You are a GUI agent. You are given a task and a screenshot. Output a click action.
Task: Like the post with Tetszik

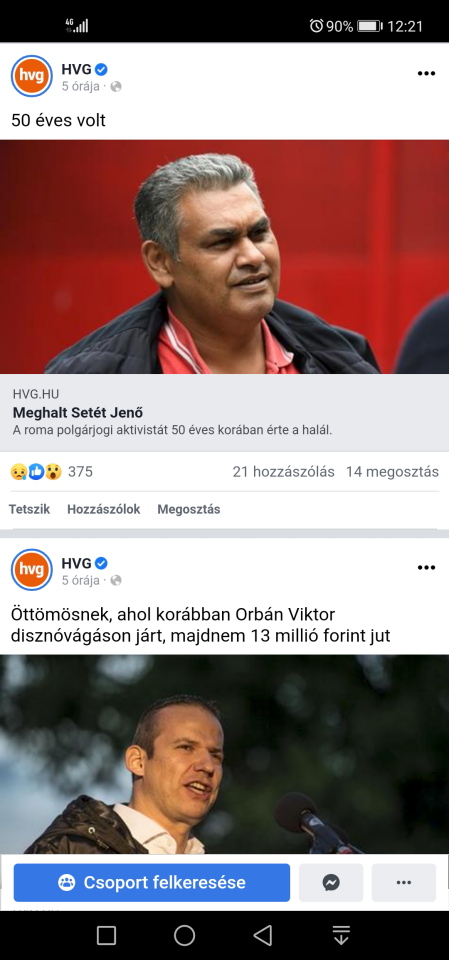(29, 509)
